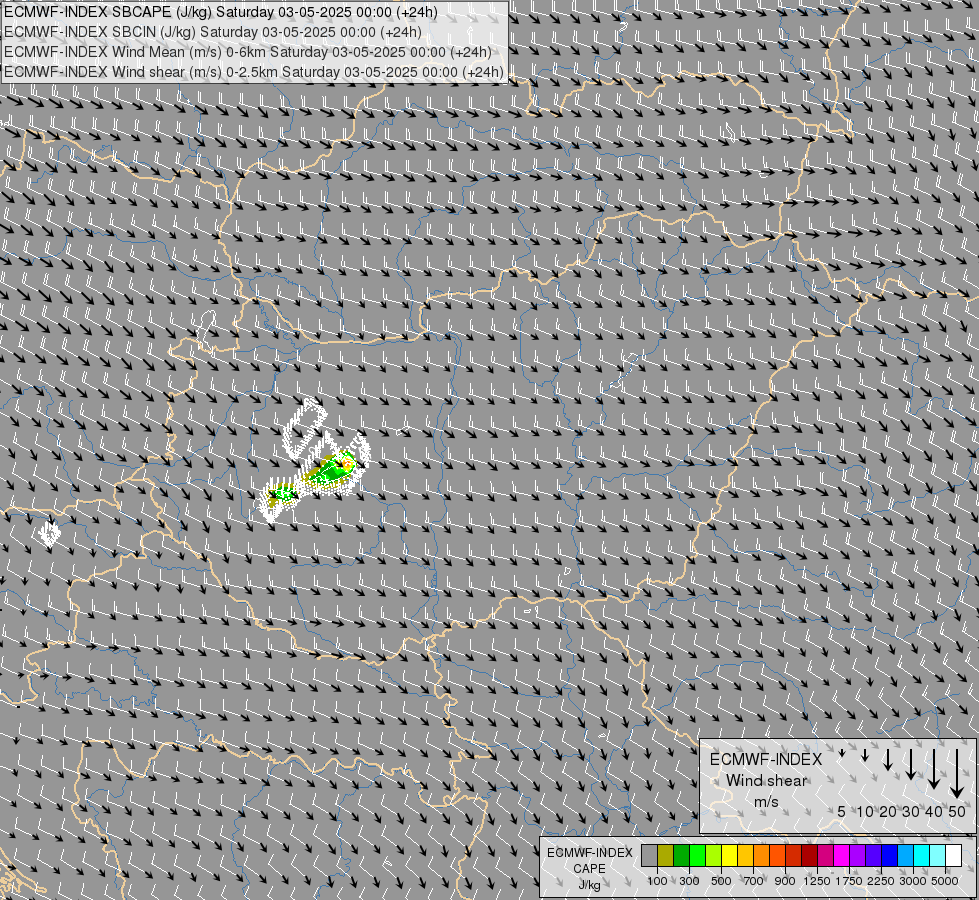Select the dark red swatch left of 1250
The height and width of the screenshot is (900, 979).
(810, 856)
